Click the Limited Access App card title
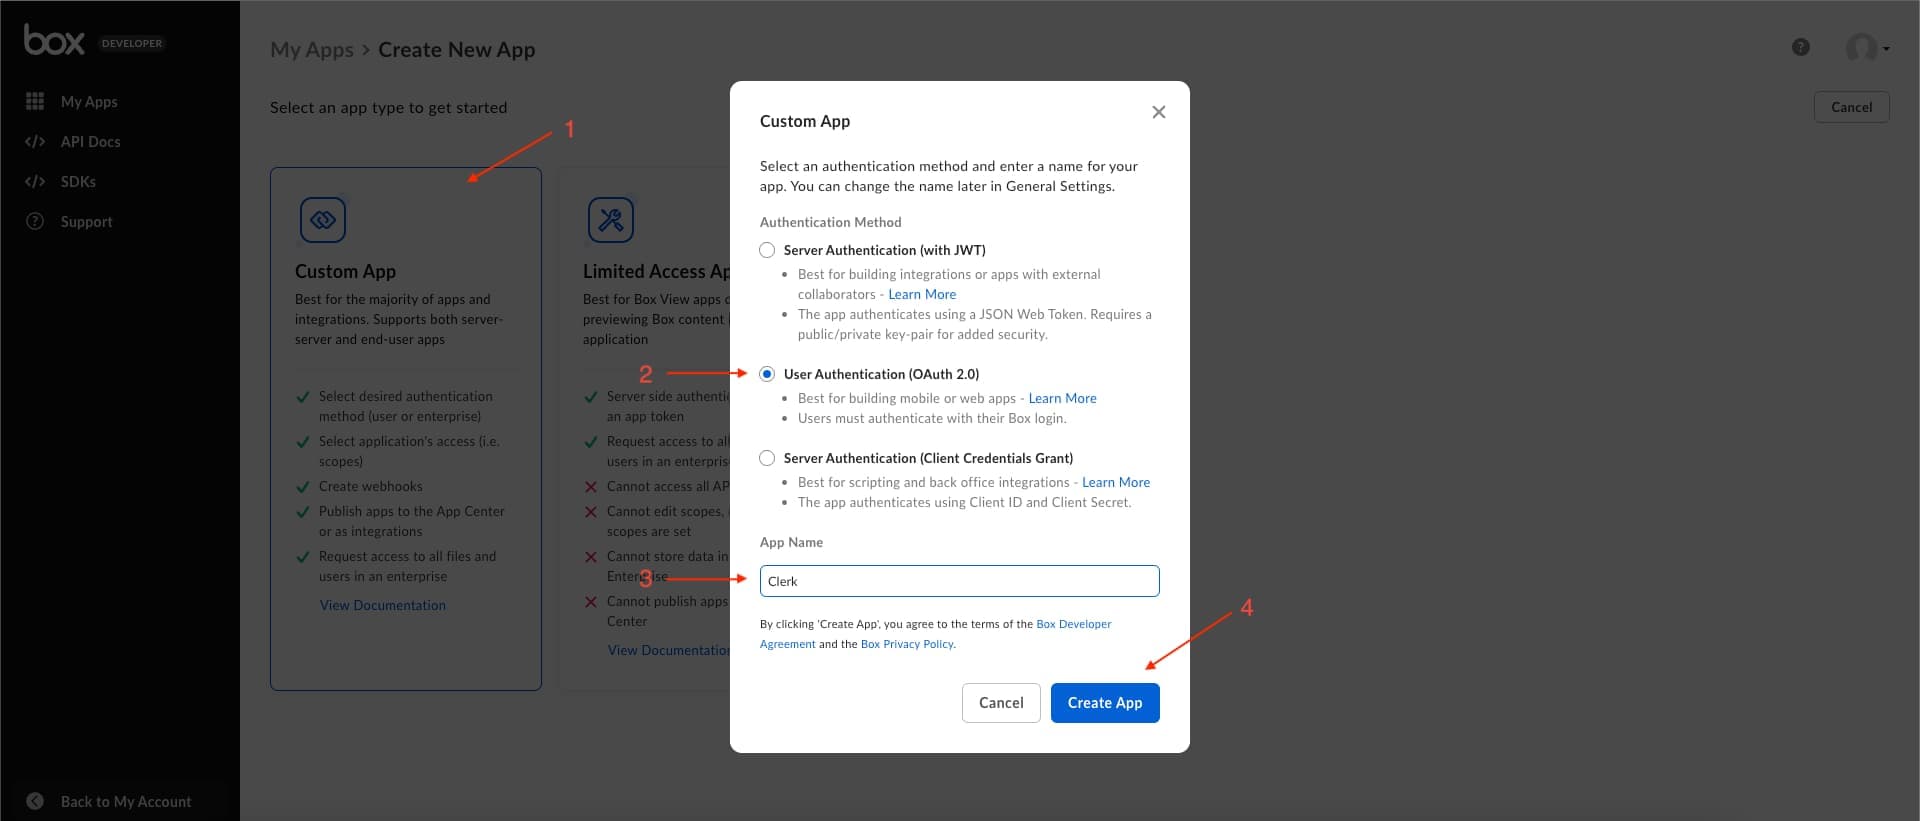The width and height of the screenshot is (1920, 821). pos(656,271)
